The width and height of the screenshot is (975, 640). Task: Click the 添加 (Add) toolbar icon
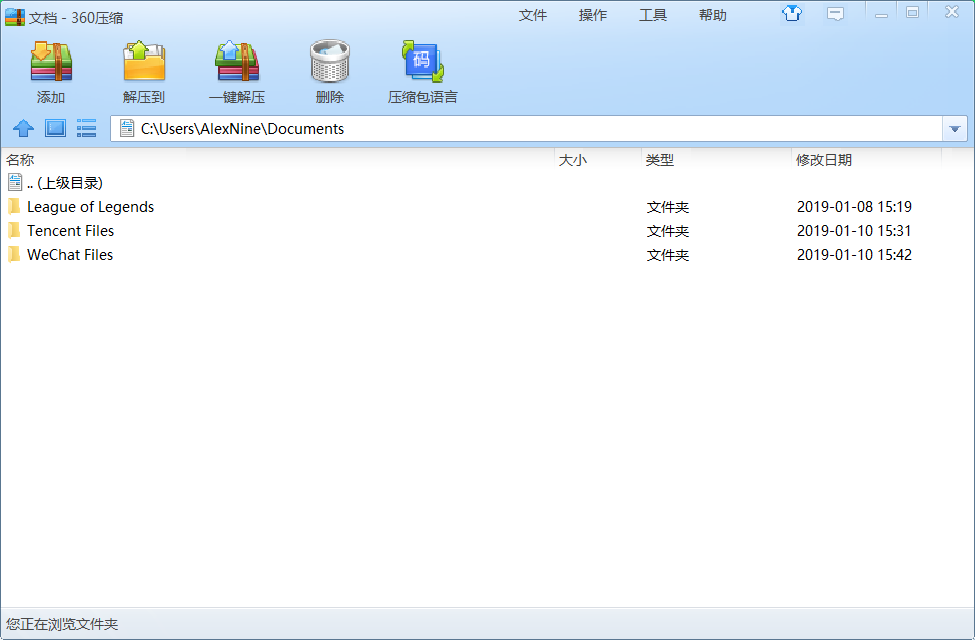tap(51, 61)
